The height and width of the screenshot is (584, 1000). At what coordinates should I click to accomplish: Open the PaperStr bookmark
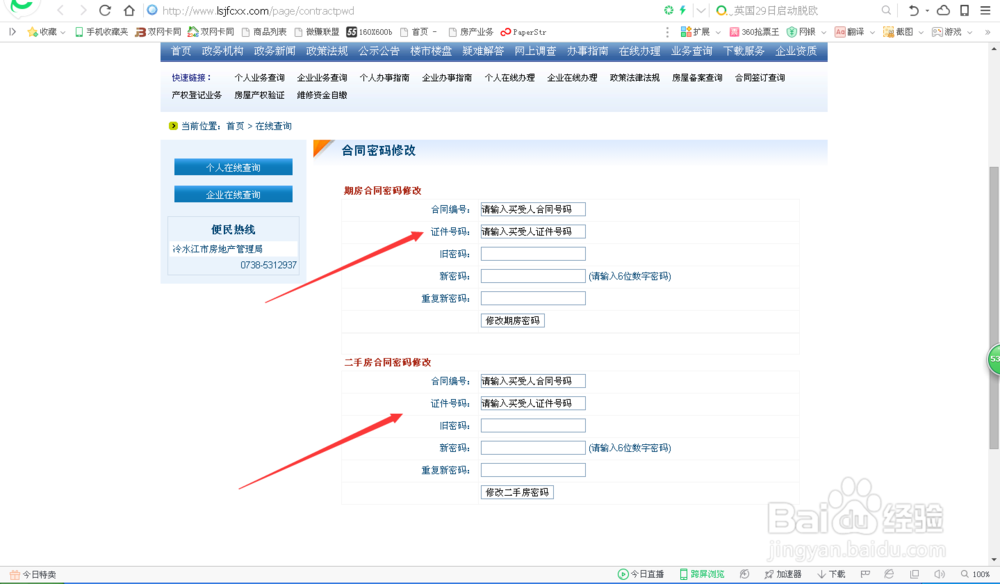pyautogui.click(x=524, y=32)
